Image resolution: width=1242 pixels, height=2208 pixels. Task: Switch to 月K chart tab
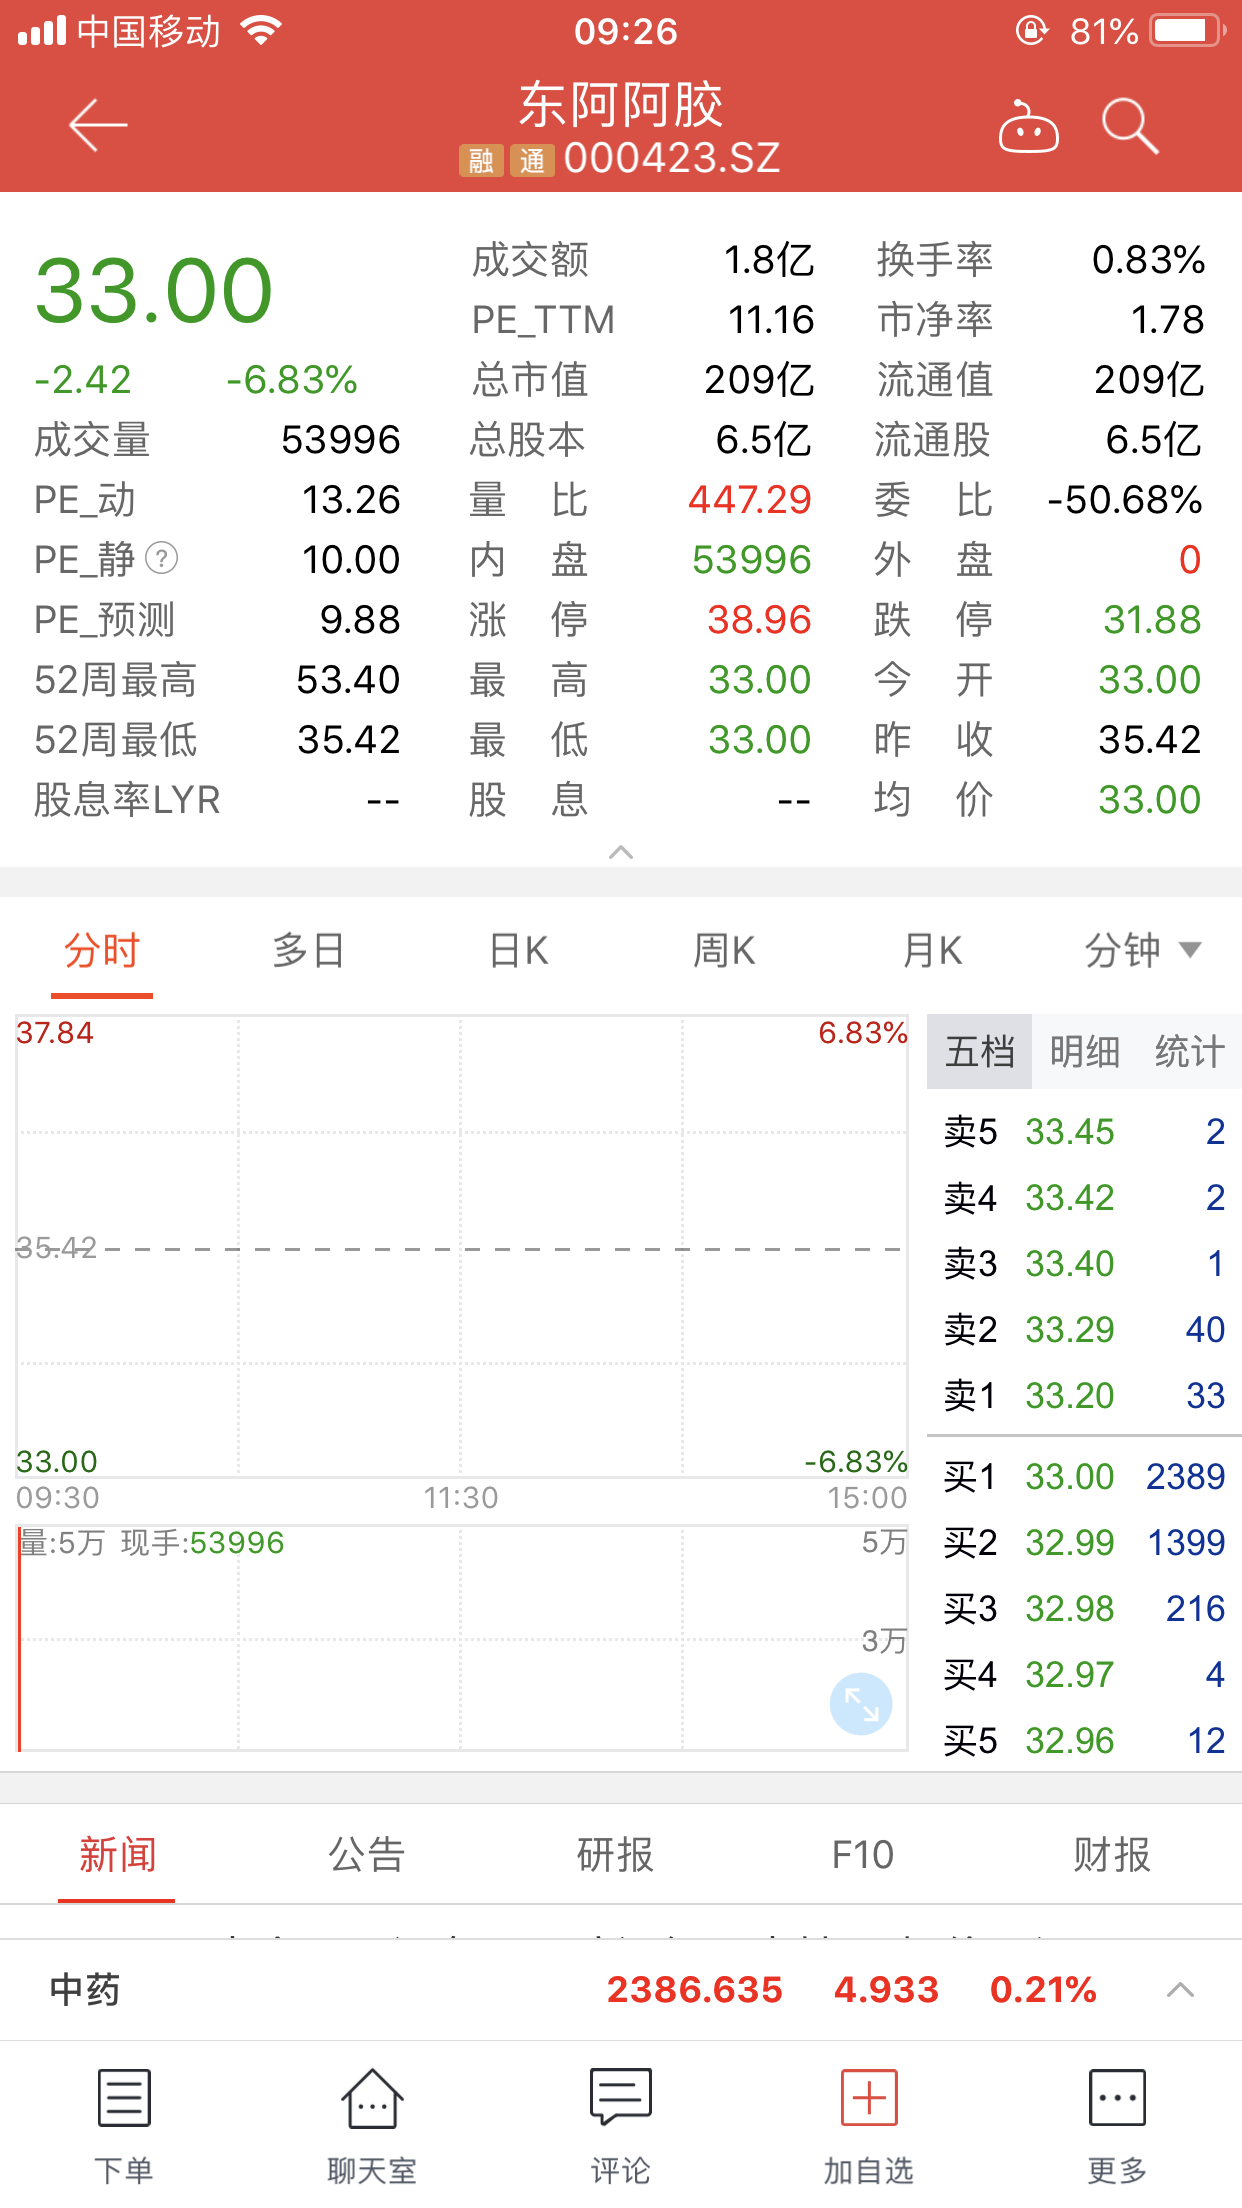coord(933,950)
